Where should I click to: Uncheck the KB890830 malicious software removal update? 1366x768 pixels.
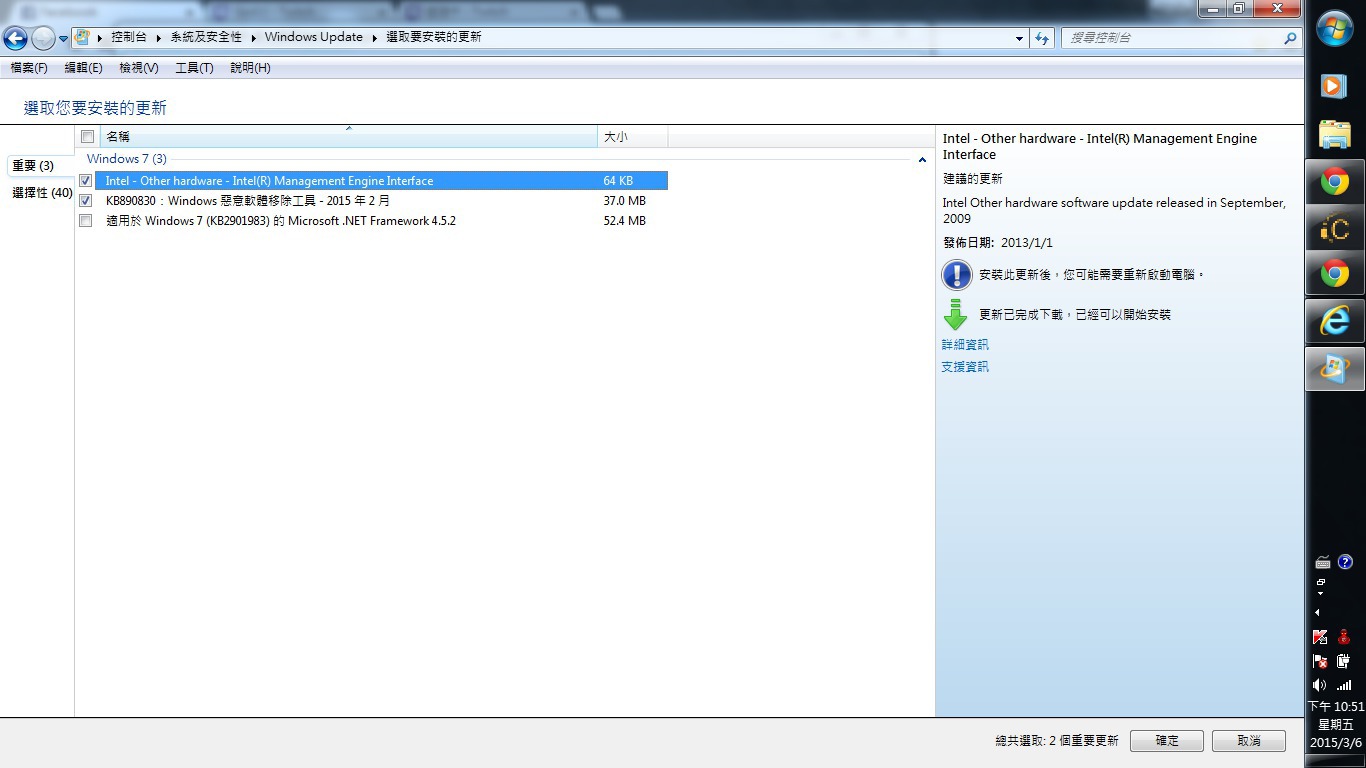[86, 201]
